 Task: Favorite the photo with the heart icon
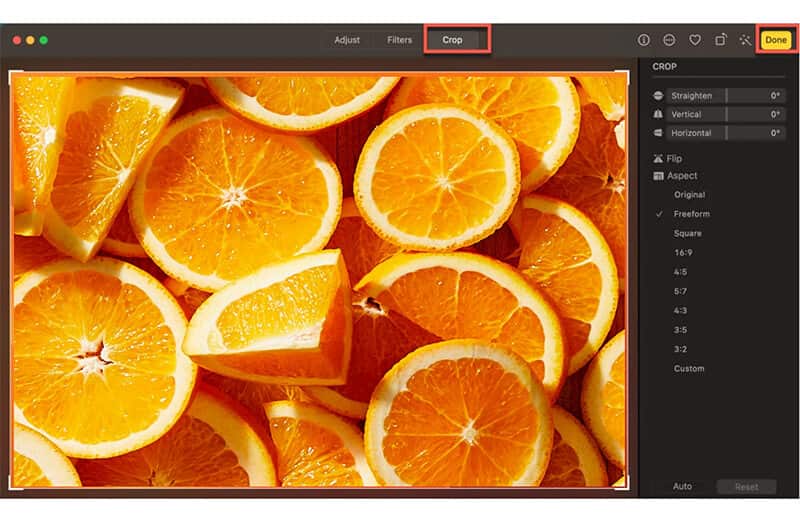click(x=694, y=40)
